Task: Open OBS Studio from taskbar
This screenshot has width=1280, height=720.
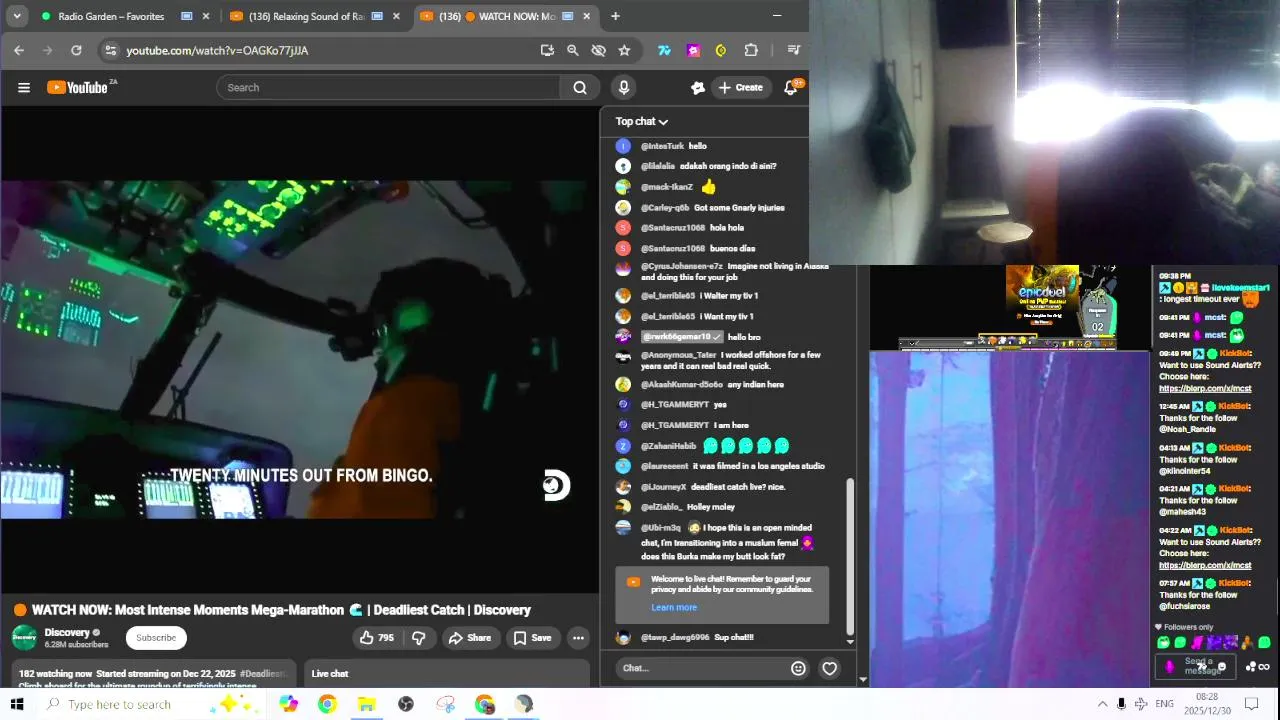Action: click(x=406, y=704)
